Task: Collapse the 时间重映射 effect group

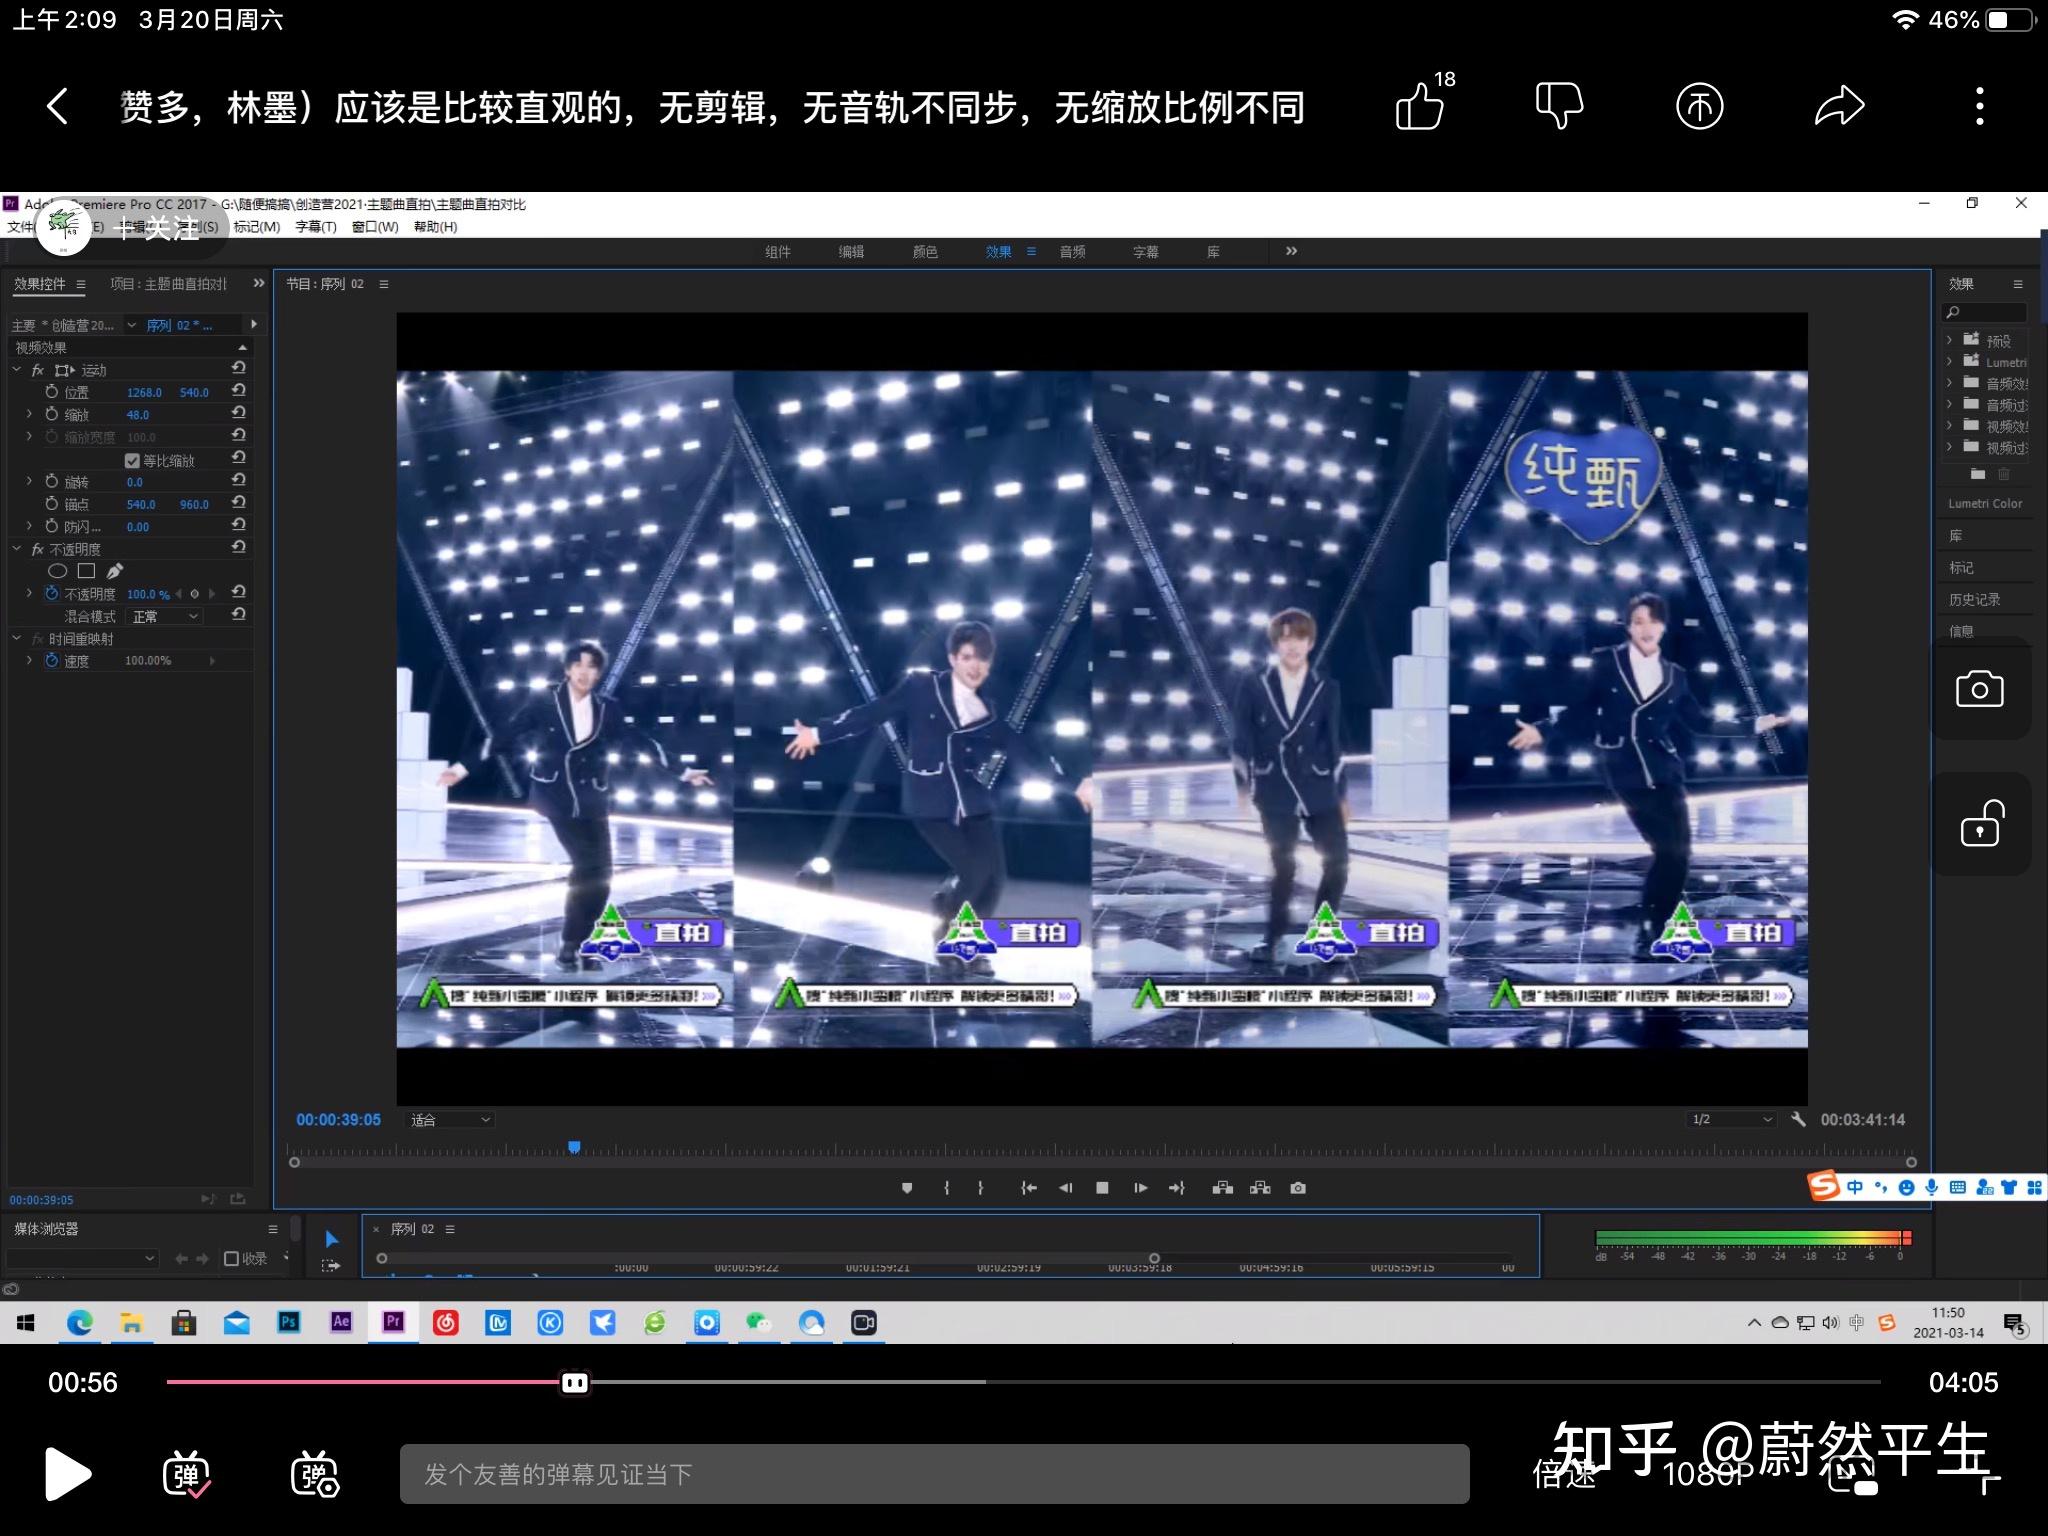Action: 17,638
